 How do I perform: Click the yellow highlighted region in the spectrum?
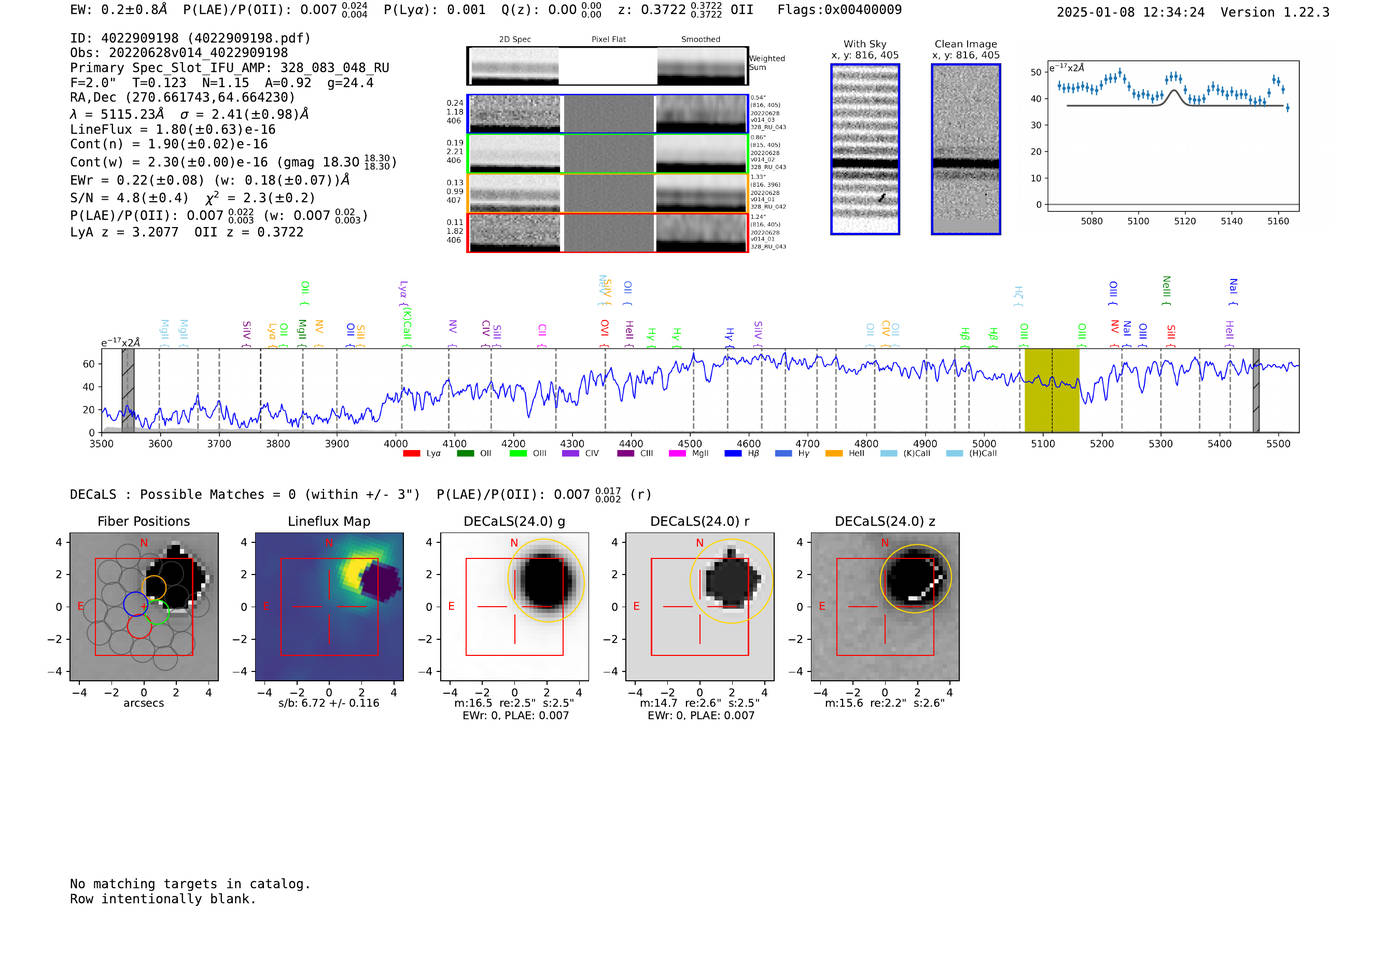click(1052, 390)
